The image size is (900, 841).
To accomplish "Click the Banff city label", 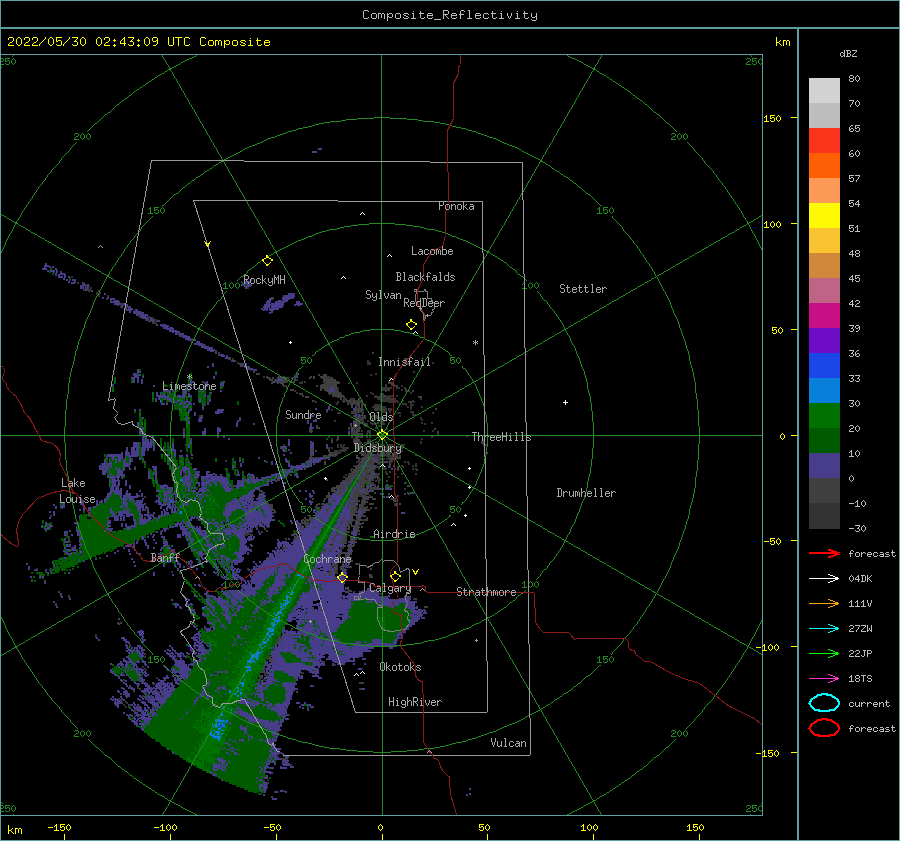I will click(x=165, y=557).
